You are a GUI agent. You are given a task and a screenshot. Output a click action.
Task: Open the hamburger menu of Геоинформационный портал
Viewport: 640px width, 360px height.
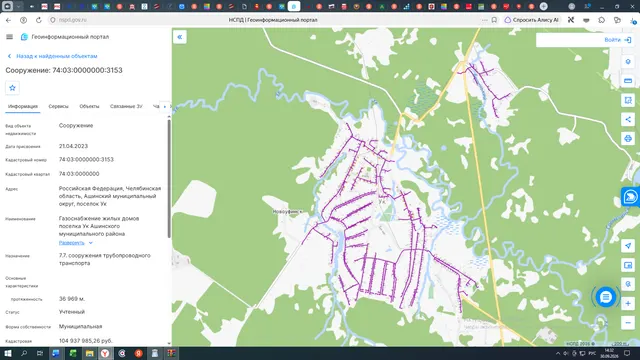(x=9, y=37)
